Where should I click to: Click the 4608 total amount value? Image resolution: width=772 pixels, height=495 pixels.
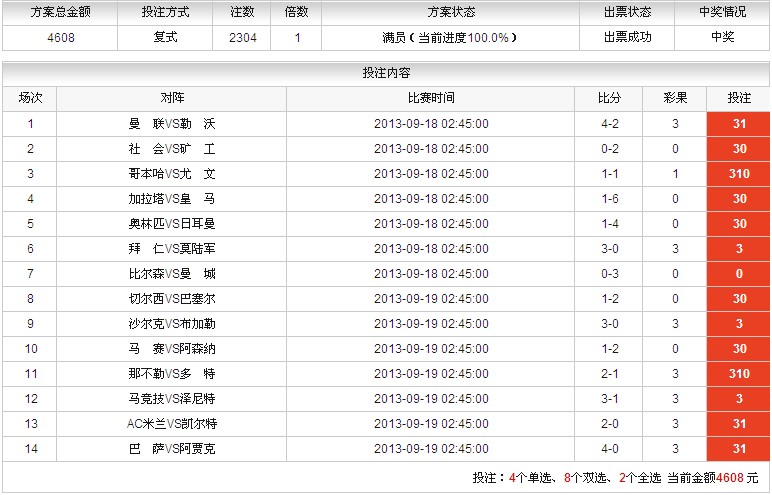tap(61, 38)
